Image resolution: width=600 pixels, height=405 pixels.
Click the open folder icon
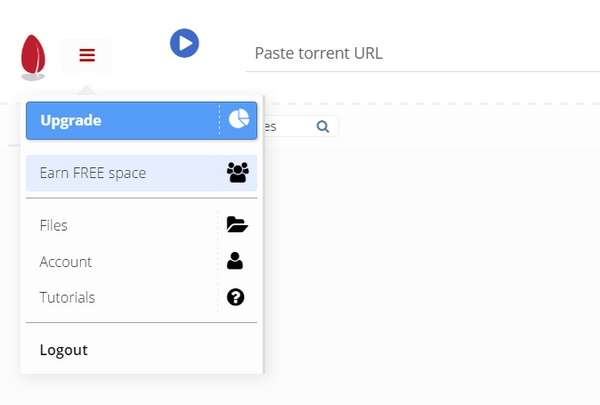[x=237, y=224]
